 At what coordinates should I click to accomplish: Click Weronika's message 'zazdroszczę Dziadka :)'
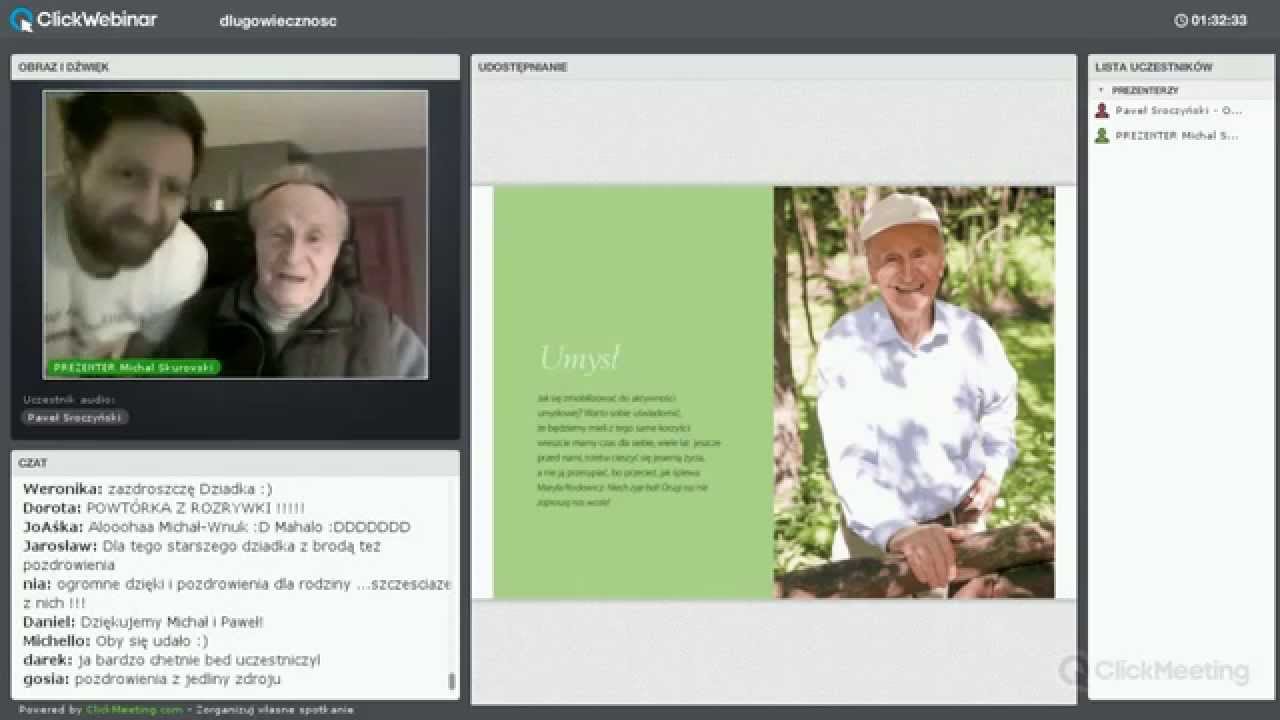tap(148, 489)
